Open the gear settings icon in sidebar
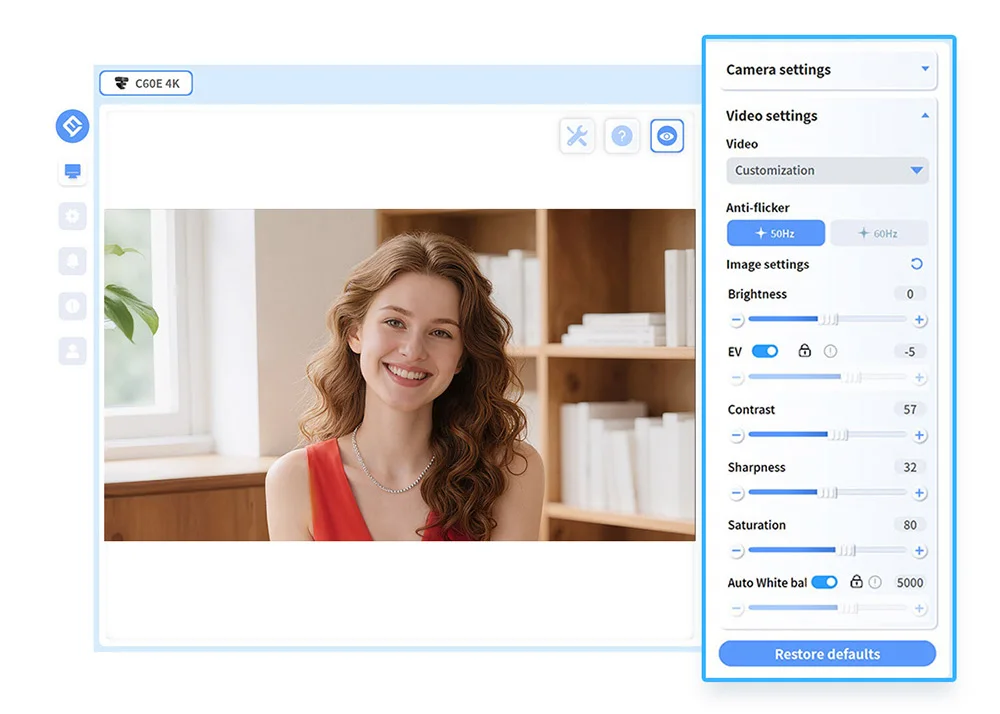Screen dimensions: 1000x714 (x=73, y=216)
